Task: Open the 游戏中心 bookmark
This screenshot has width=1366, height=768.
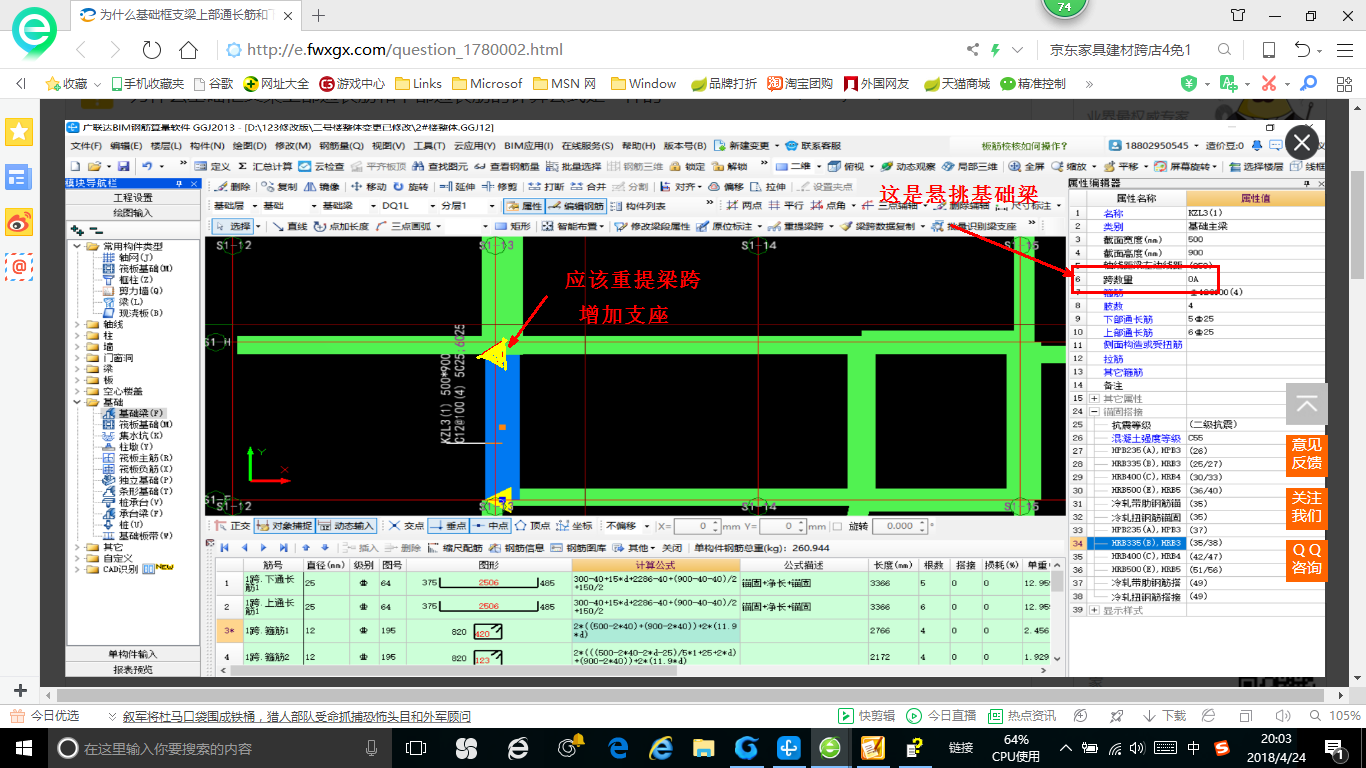Action: 352,84
